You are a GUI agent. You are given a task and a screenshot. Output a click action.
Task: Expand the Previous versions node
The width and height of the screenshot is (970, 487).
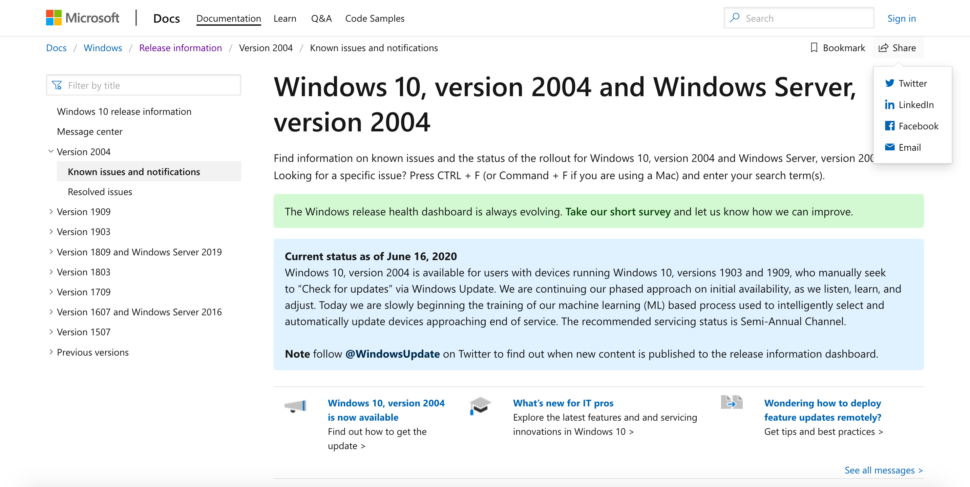tap(51, 352)
